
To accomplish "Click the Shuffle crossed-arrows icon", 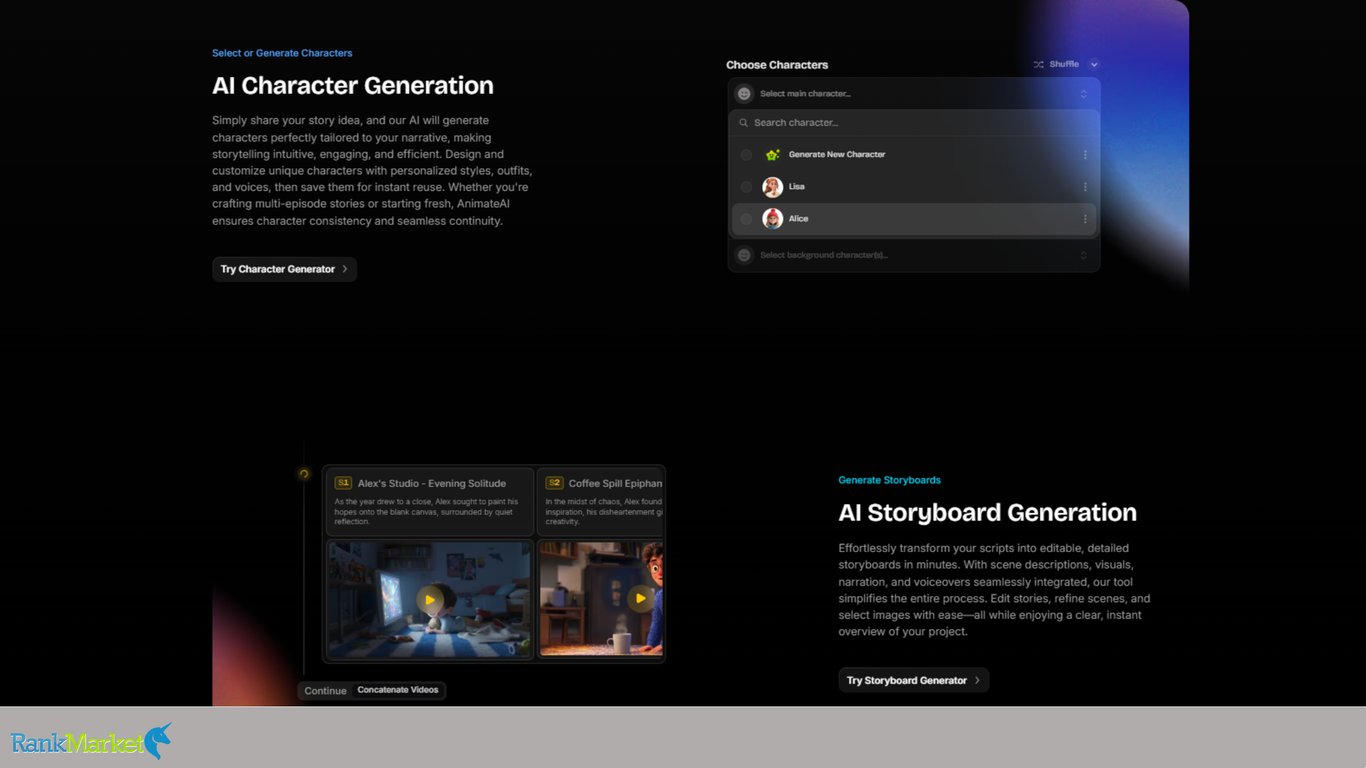I will pos(1038,64).
